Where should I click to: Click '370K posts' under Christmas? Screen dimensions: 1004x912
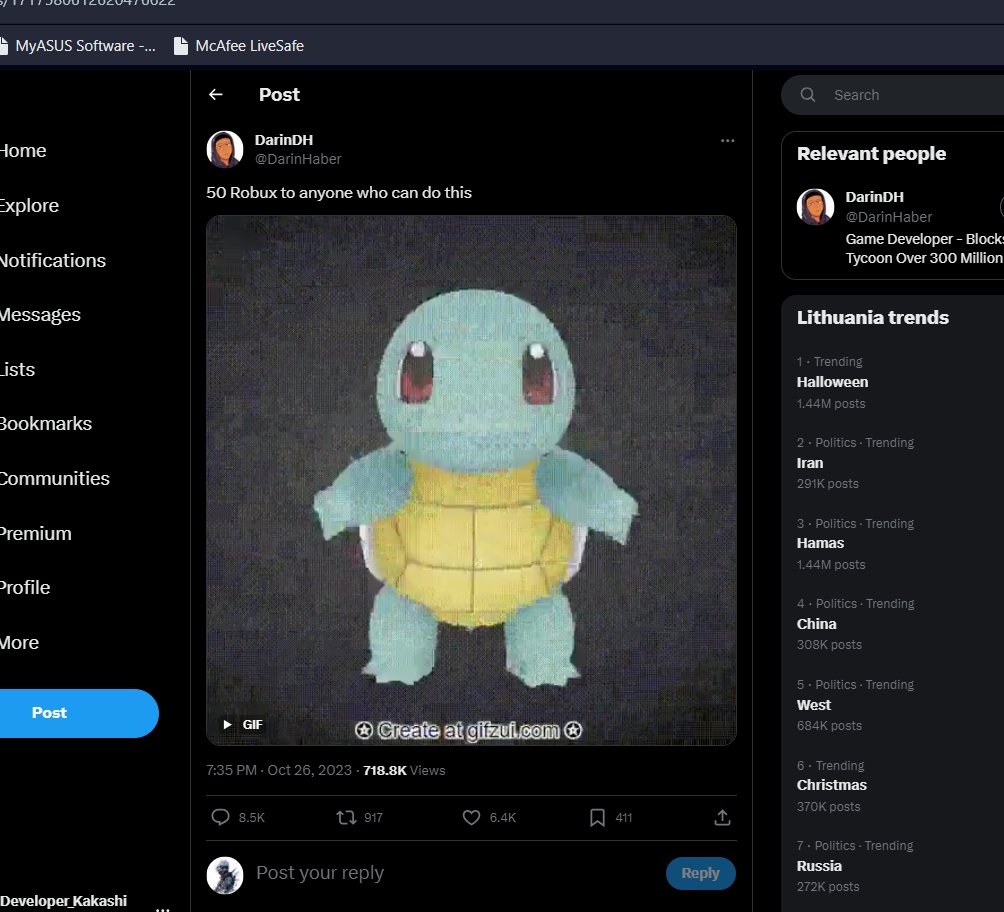(829, 807)
